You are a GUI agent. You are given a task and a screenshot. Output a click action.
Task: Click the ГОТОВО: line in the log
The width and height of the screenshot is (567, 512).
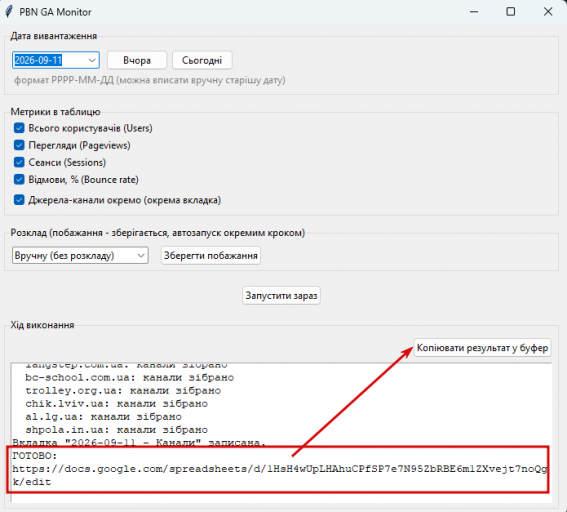(35, 455)
